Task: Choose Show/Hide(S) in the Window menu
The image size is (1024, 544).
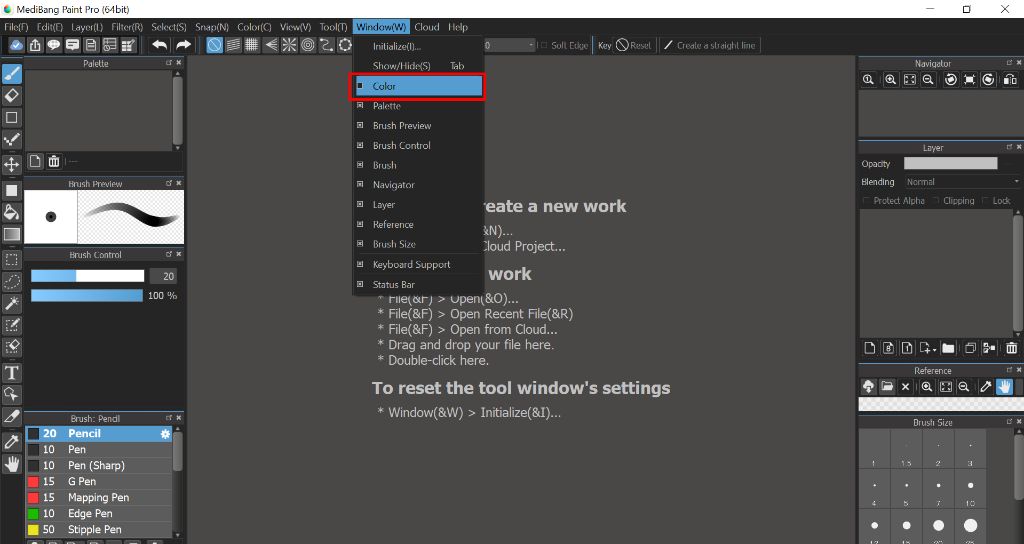Action: 419,66
